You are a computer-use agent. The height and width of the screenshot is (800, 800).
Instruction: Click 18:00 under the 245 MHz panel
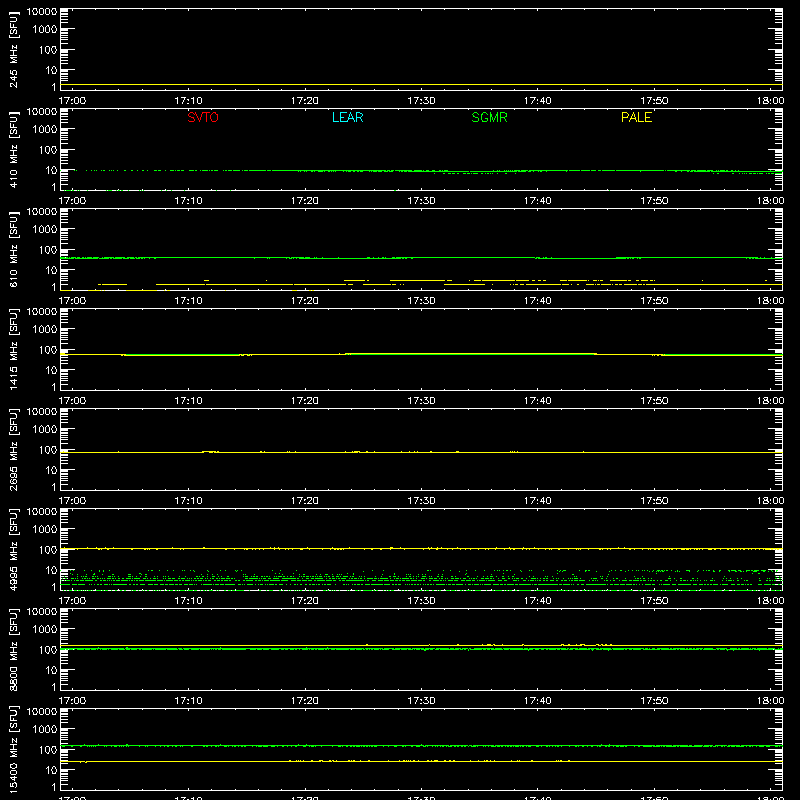tap(770, 101)
